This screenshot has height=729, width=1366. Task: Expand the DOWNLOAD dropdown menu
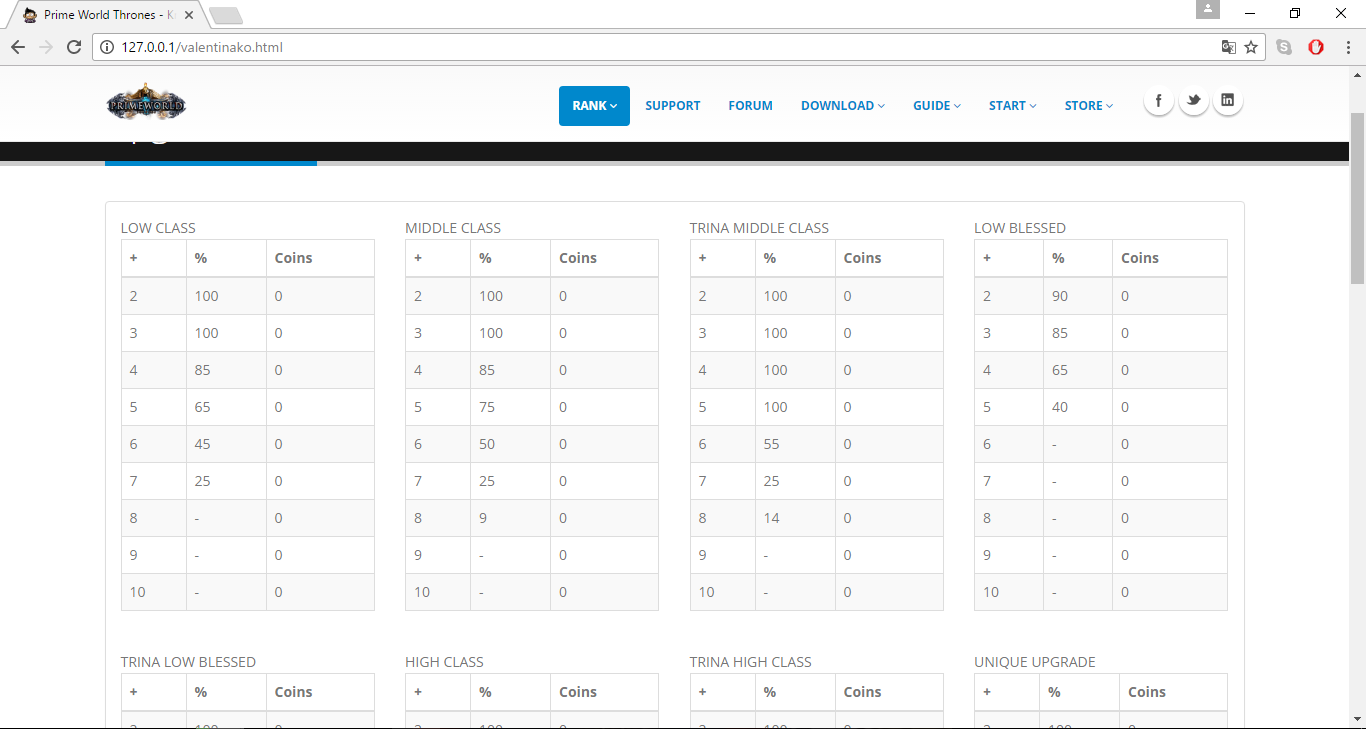[843, 106]
